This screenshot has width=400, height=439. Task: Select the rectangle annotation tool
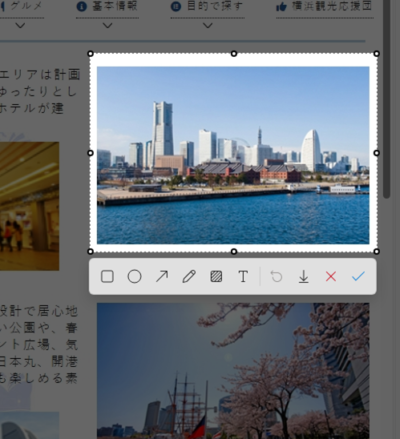(x=107, y=276)
